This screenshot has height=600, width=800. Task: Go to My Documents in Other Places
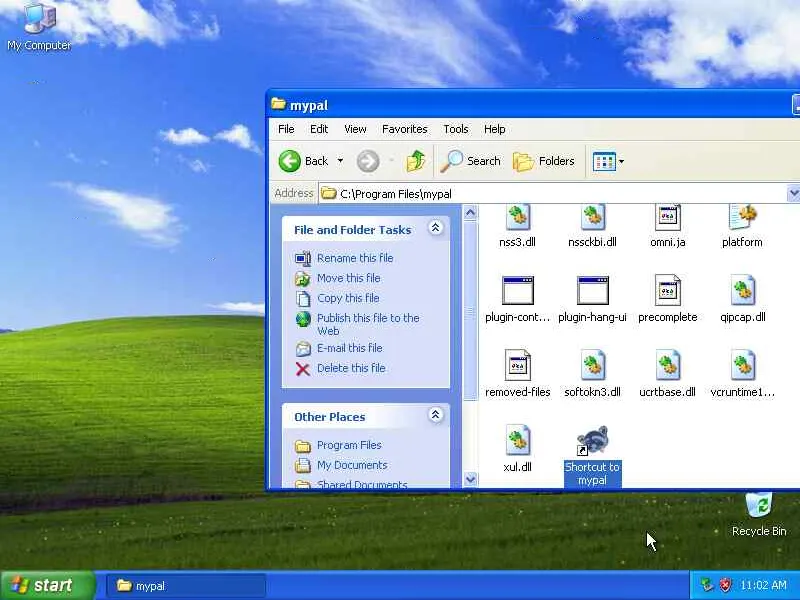coord(352,465)
